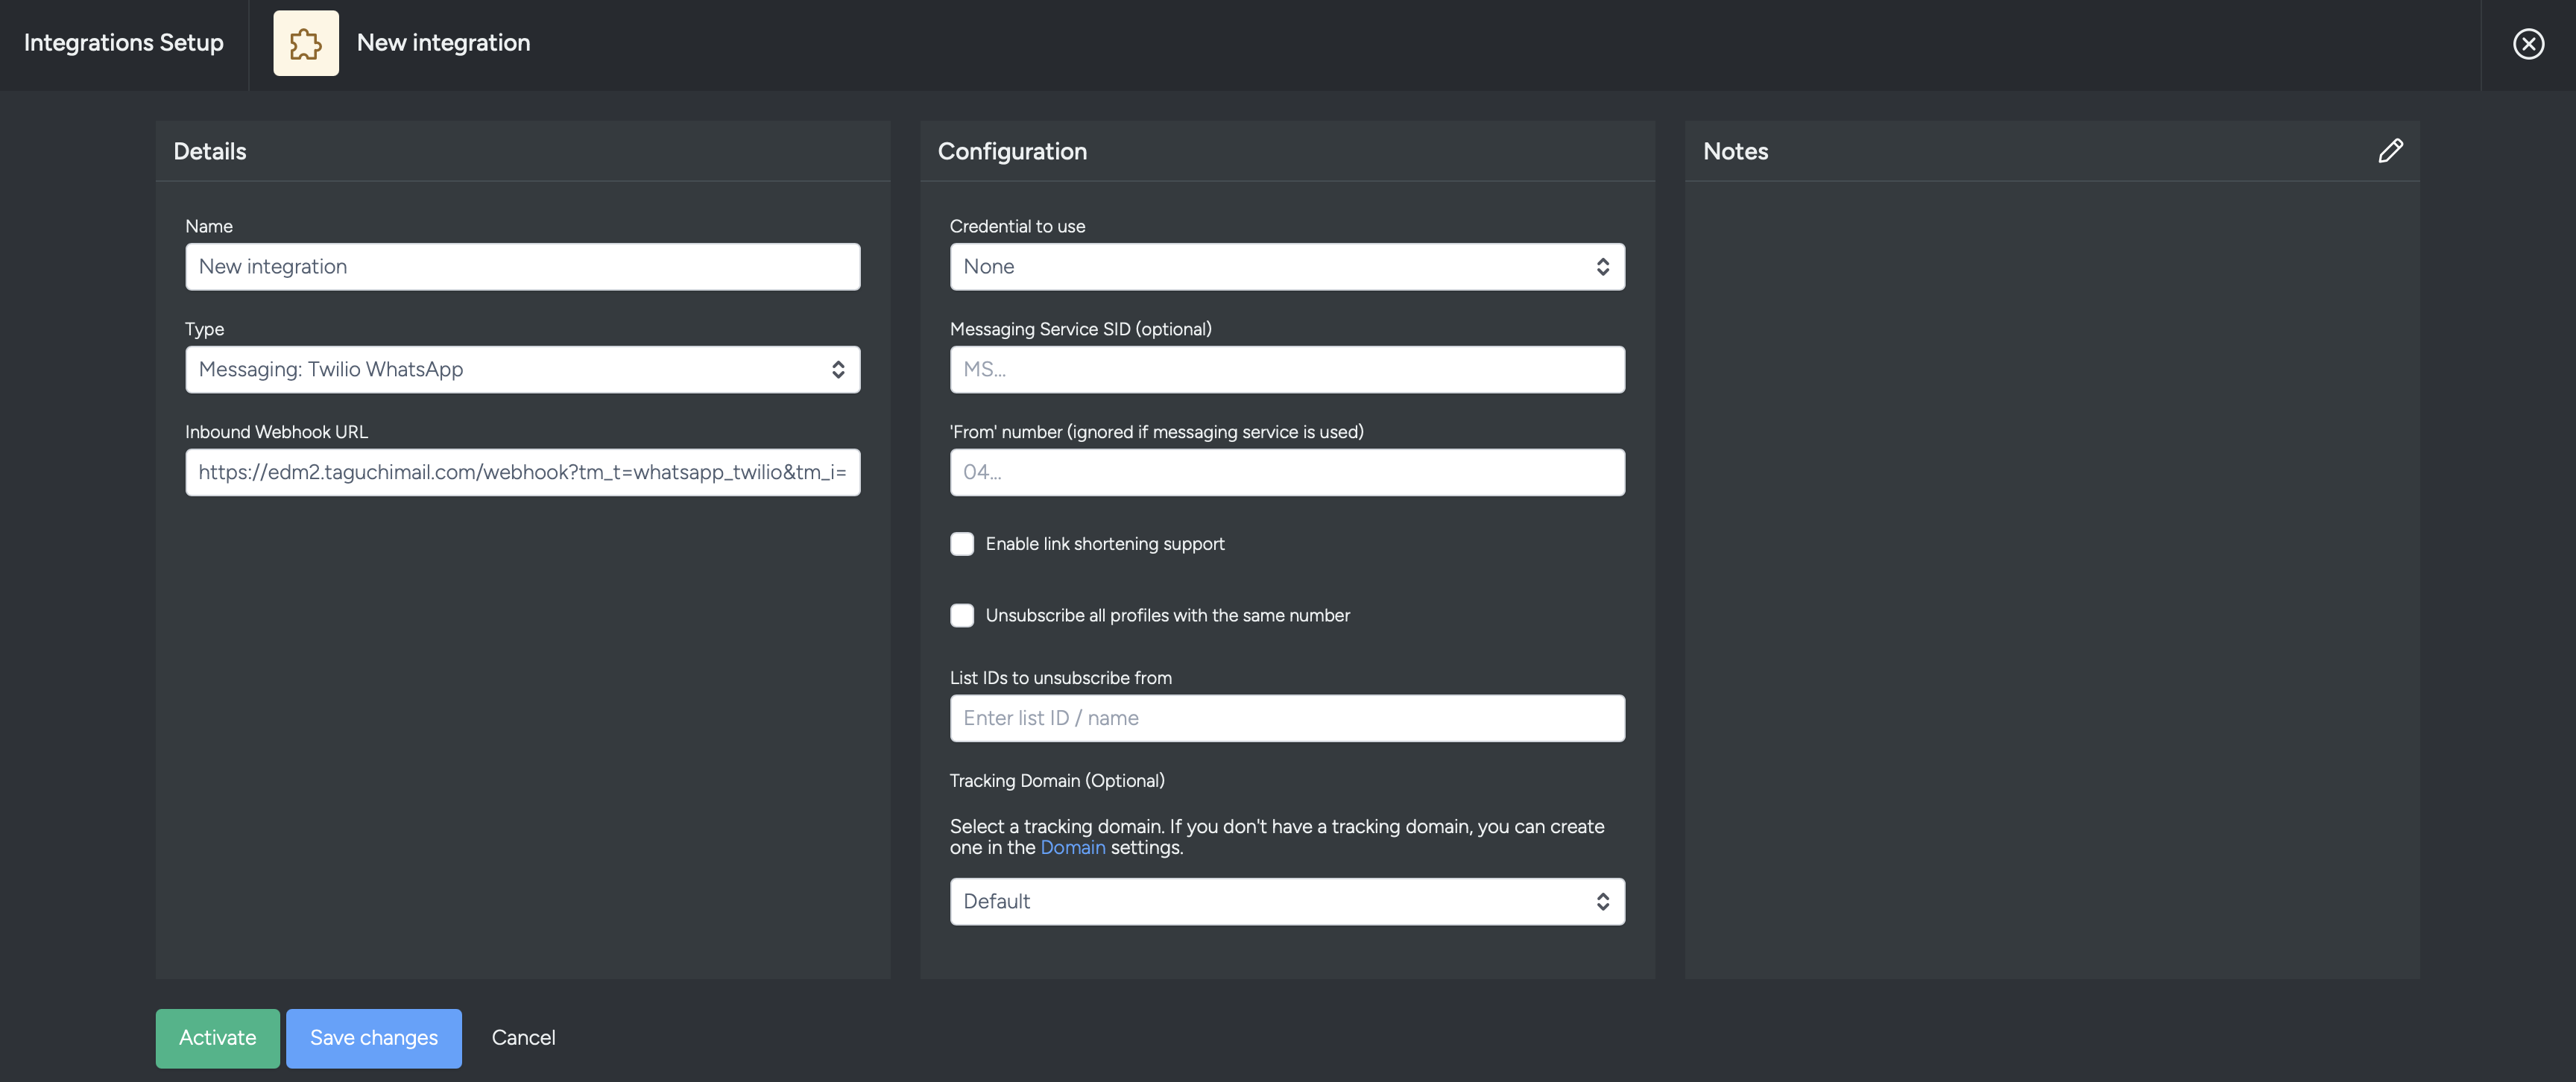Click the 'From' number field
Image resolution: width=2576 pixels, height=1082 pixels.
pos(1287,472)
